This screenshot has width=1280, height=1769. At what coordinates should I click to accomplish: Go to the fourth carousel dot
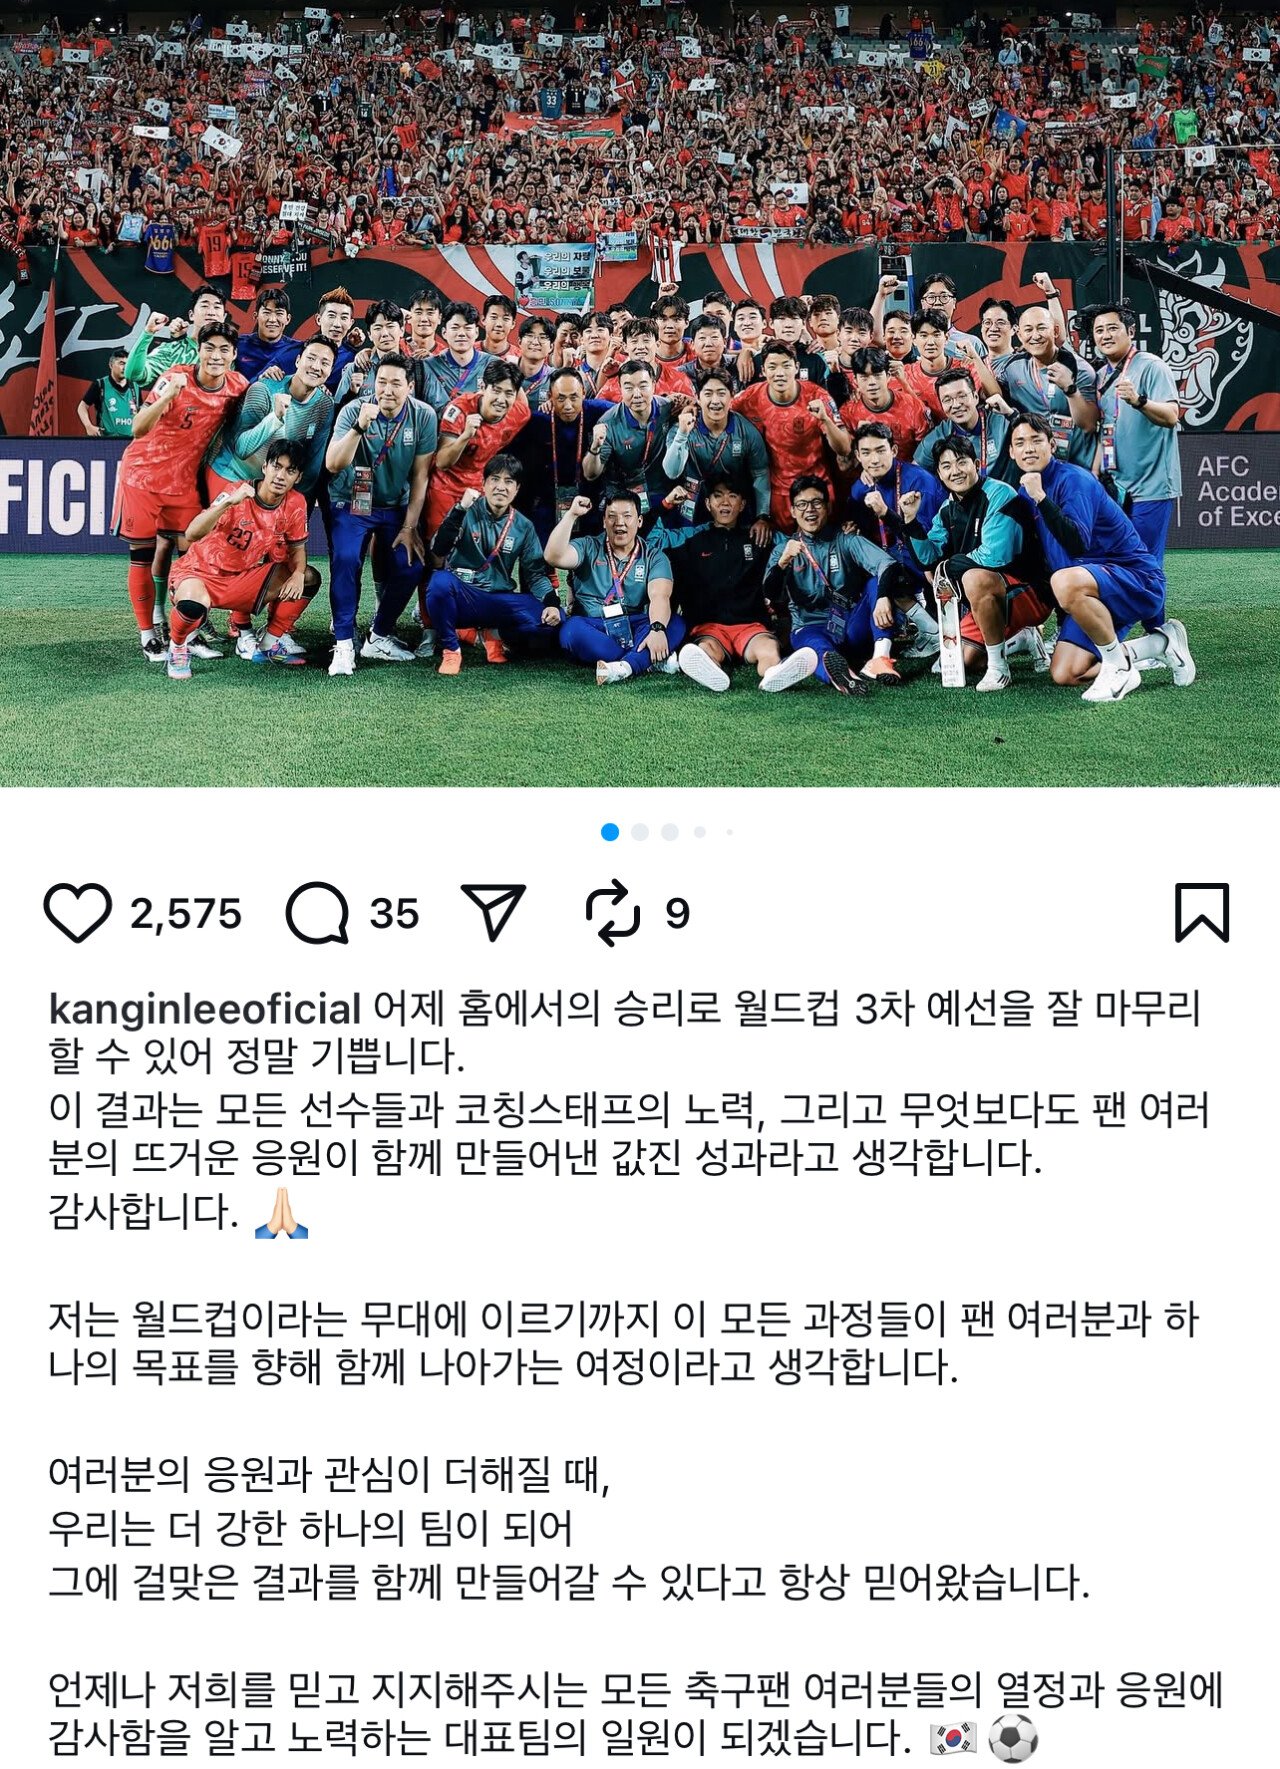[x=700, y=832]
